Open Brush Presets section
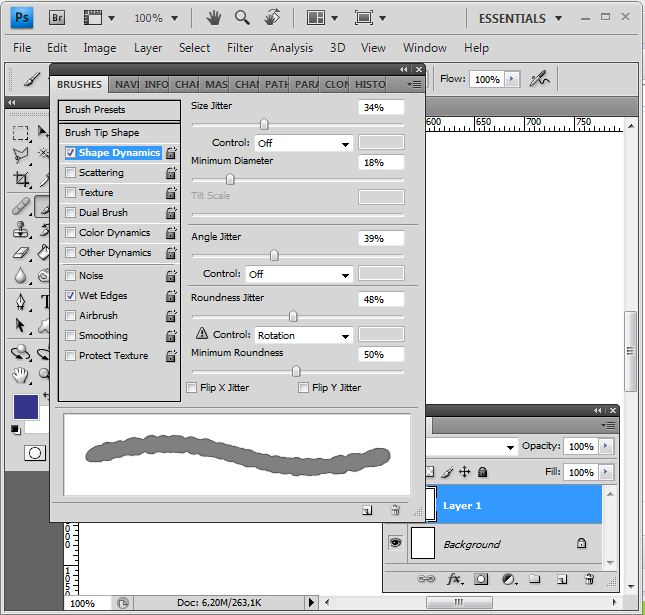Screen dimensions: 645x615 [119, 110]
